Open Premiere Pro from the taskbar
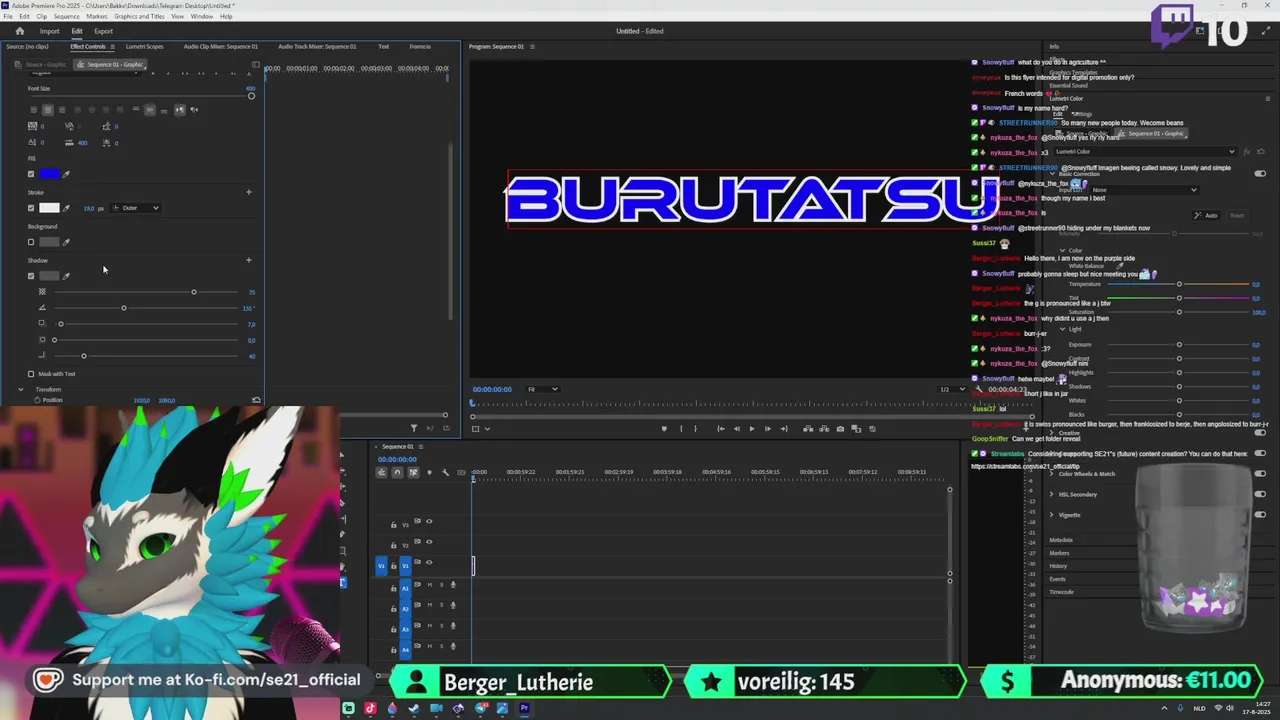 point(524,708)
